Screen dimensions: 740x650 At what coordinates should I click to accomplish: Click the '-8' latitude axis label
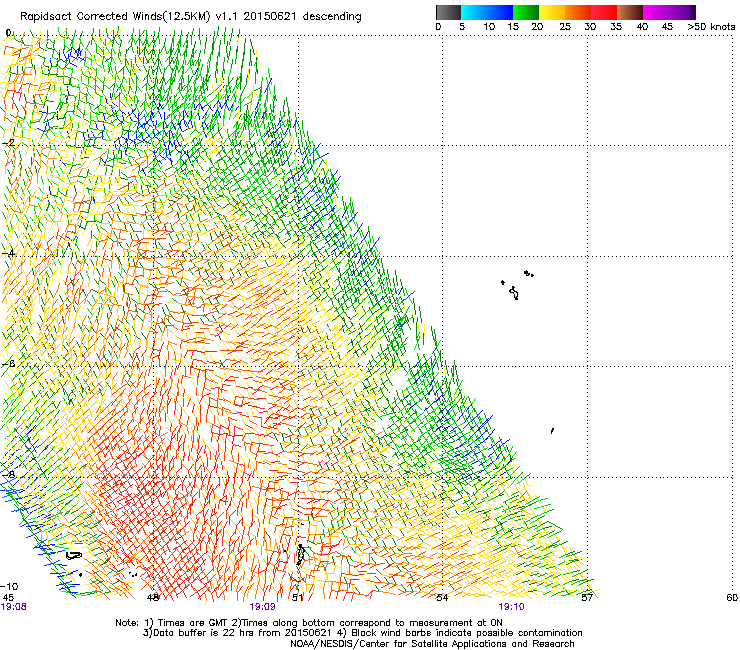point(8,474)
